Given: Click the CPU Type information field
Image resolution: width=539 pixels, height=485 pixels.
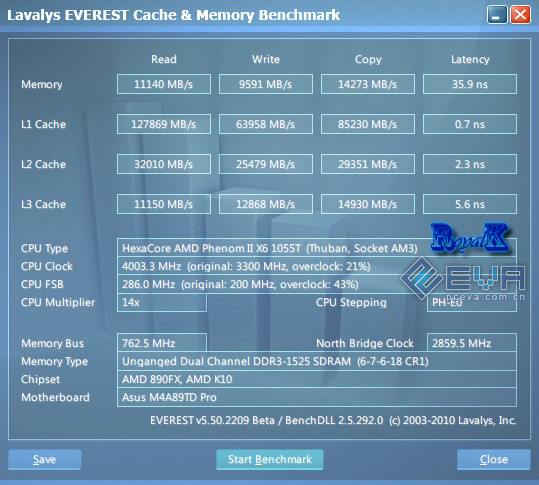Looking at the screenshot, I should coord(317,248).
